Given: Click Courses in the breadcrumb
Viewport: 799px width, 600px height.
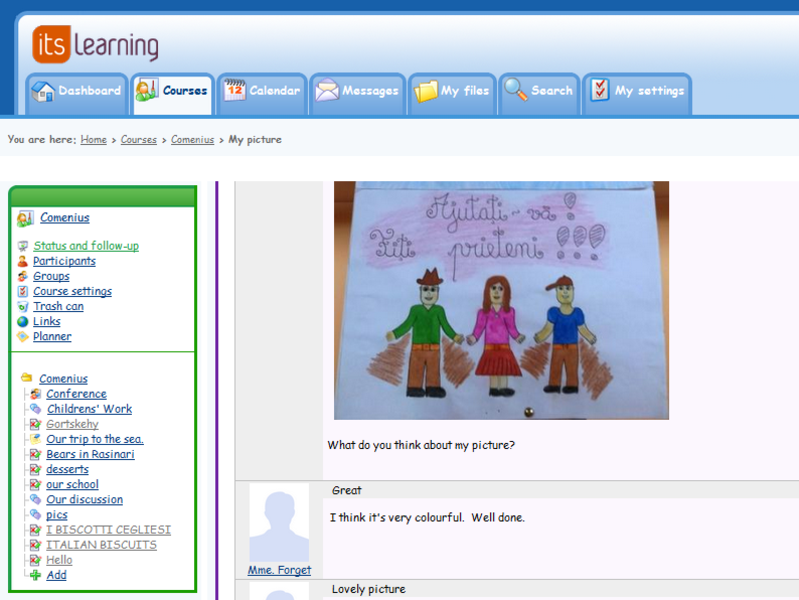Looking at the screenshot, I should click(139, 139).
